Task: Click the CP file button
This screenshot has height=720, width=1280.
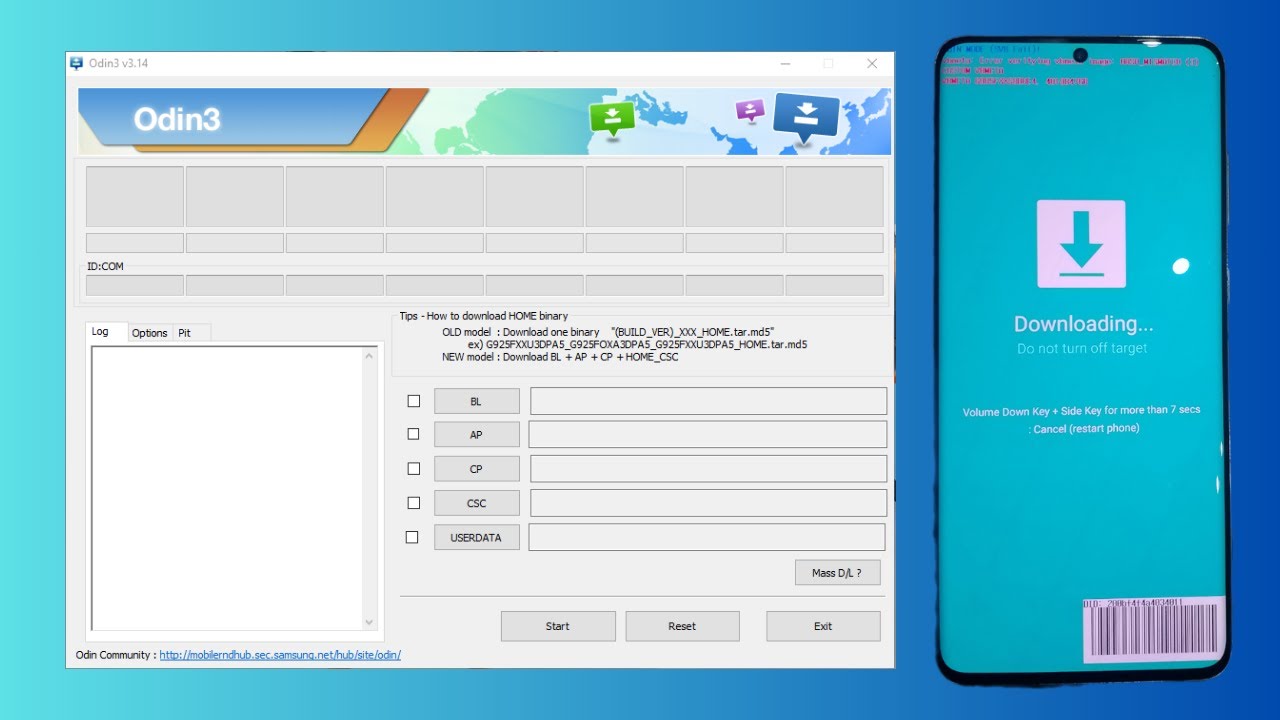Action: coord(476,469)
